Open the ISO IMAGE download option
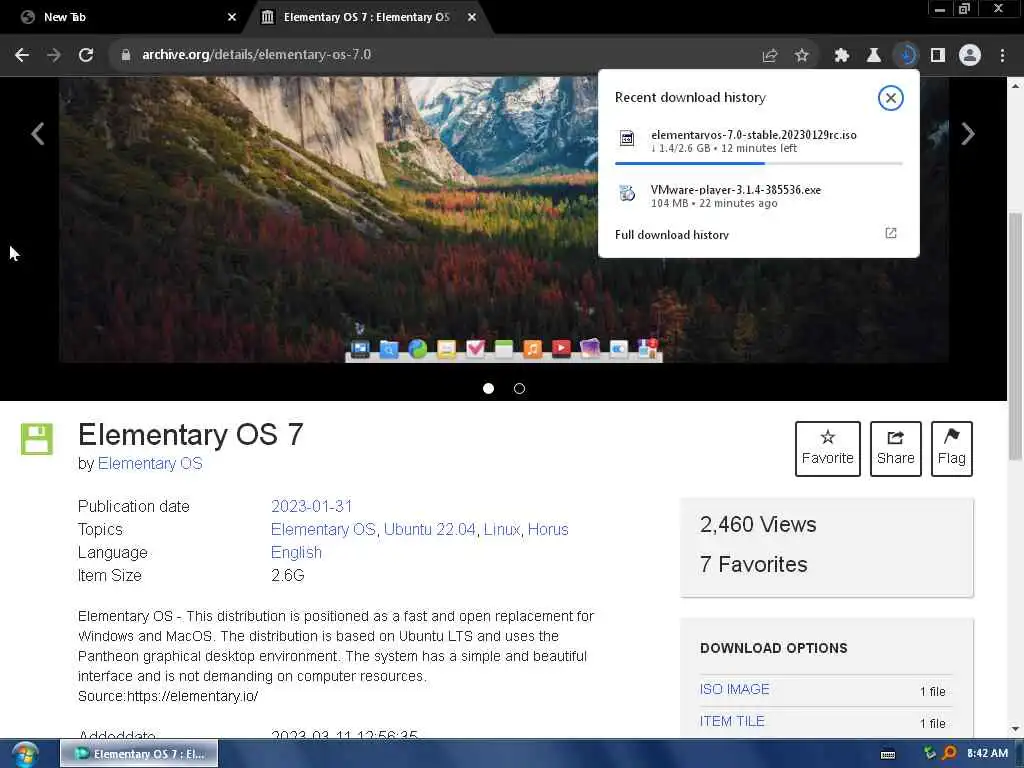The image size is (1024, 768). pos(735,689)
